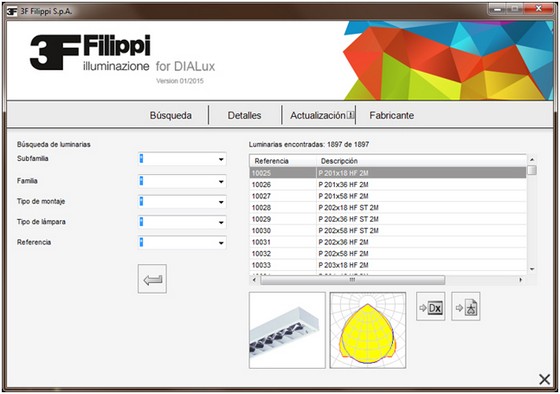The image size is (560, 394).
Task: Click the export to DIALux Dx icon
Action: (430, 307)
